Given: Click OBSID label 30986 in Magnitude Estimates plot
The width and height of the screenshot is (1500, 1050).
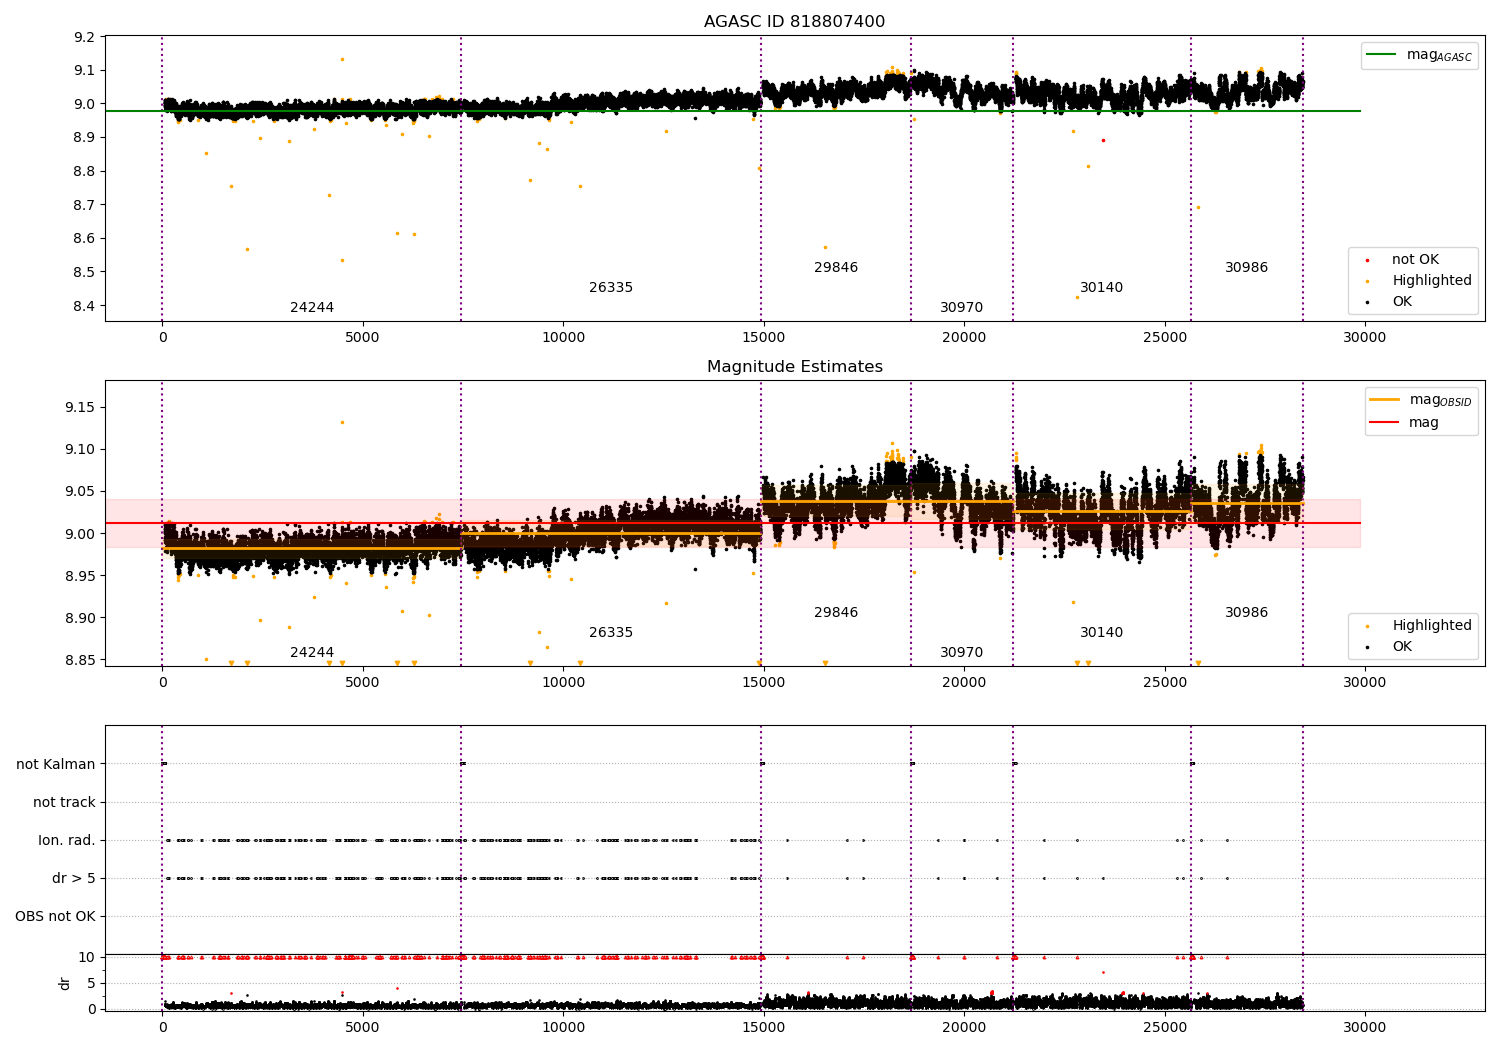Looking at the screenshot, I should pos(1246,613).
